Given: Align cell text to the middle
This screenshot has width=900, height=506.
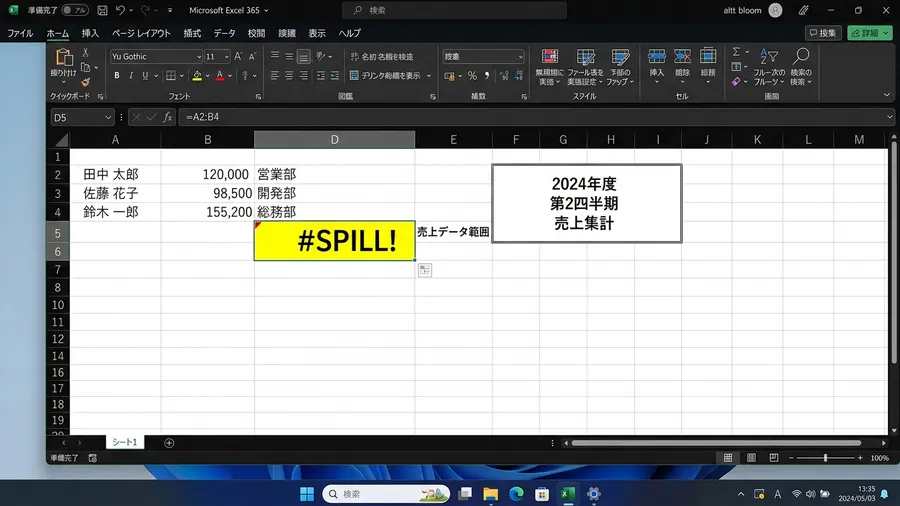Looking at the screenshot, I should pyautogui.click(x=289, y=56).
